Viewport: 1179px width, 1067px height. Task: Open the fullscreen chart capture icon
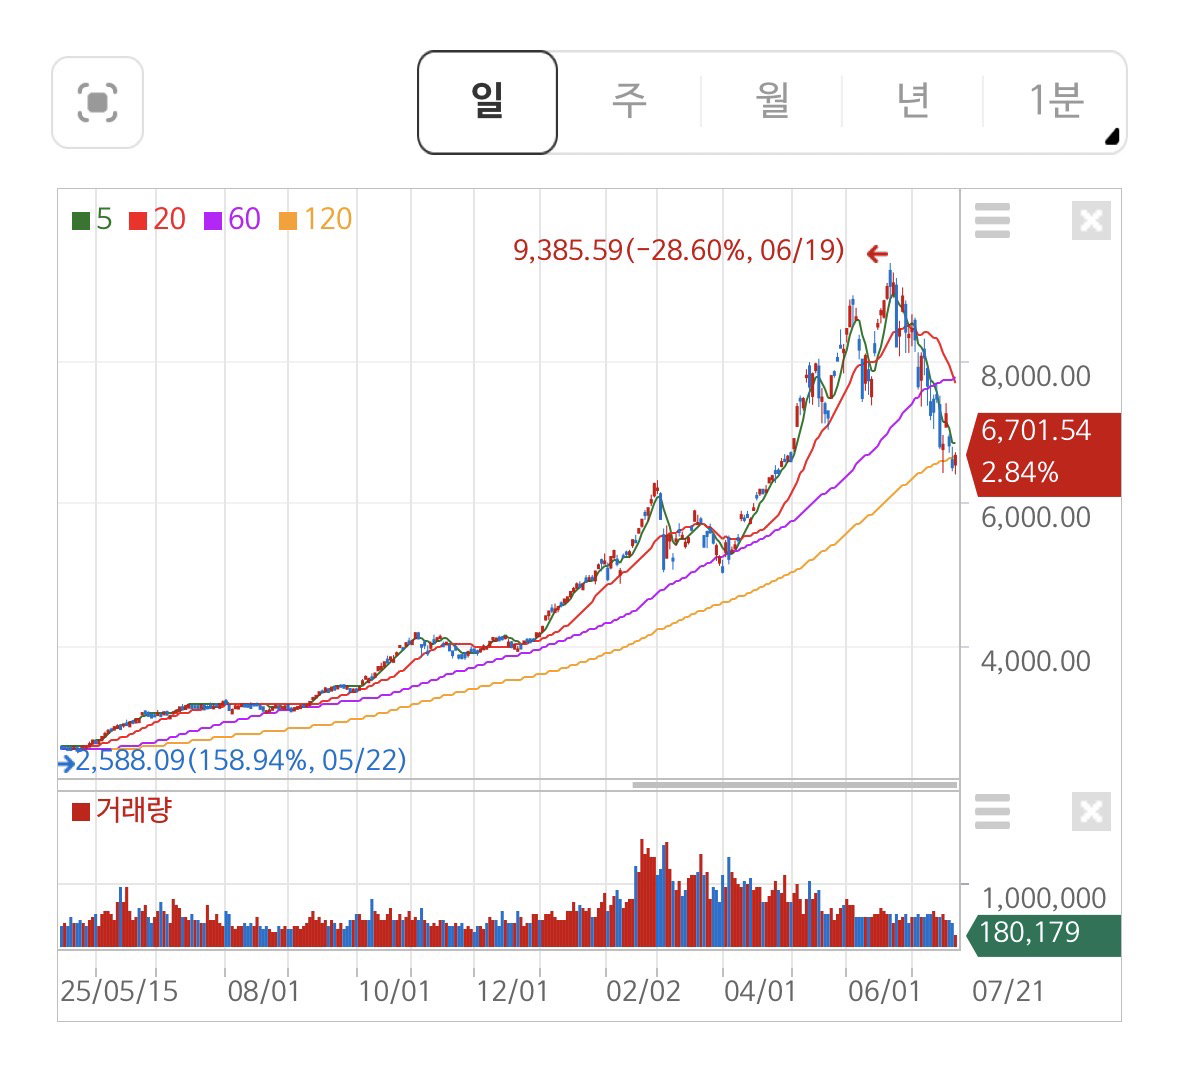pyautogui.click(x=98, y=102)
